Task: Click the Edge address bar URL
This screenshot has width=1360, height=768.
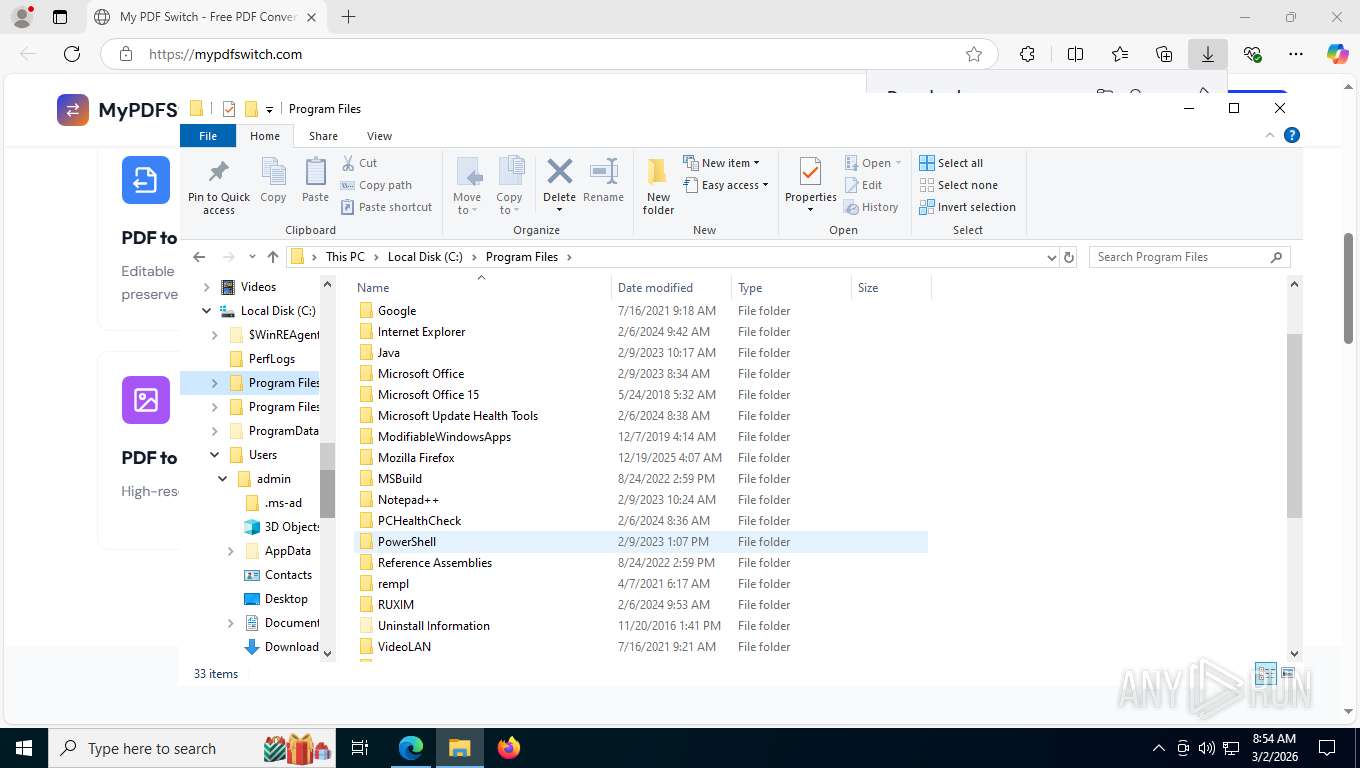Action: (225, 54)
